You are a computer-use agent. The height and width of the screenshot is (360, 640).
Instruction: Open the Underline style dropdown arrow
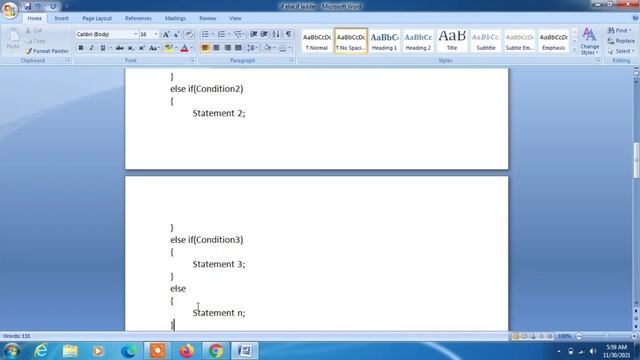point(110,48)
